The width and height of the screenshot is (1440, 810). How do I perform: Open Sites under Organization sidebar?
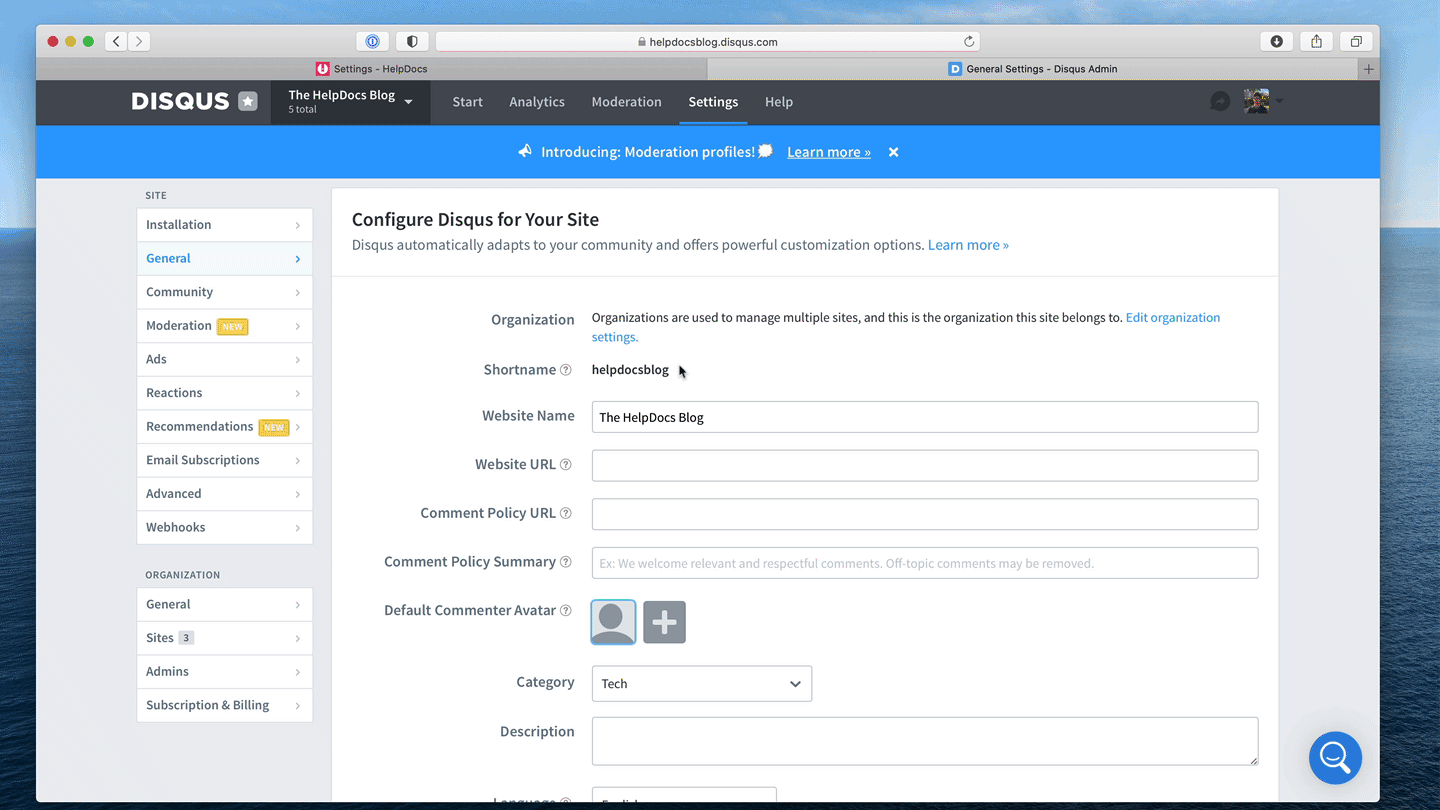(x=224, y=638)
